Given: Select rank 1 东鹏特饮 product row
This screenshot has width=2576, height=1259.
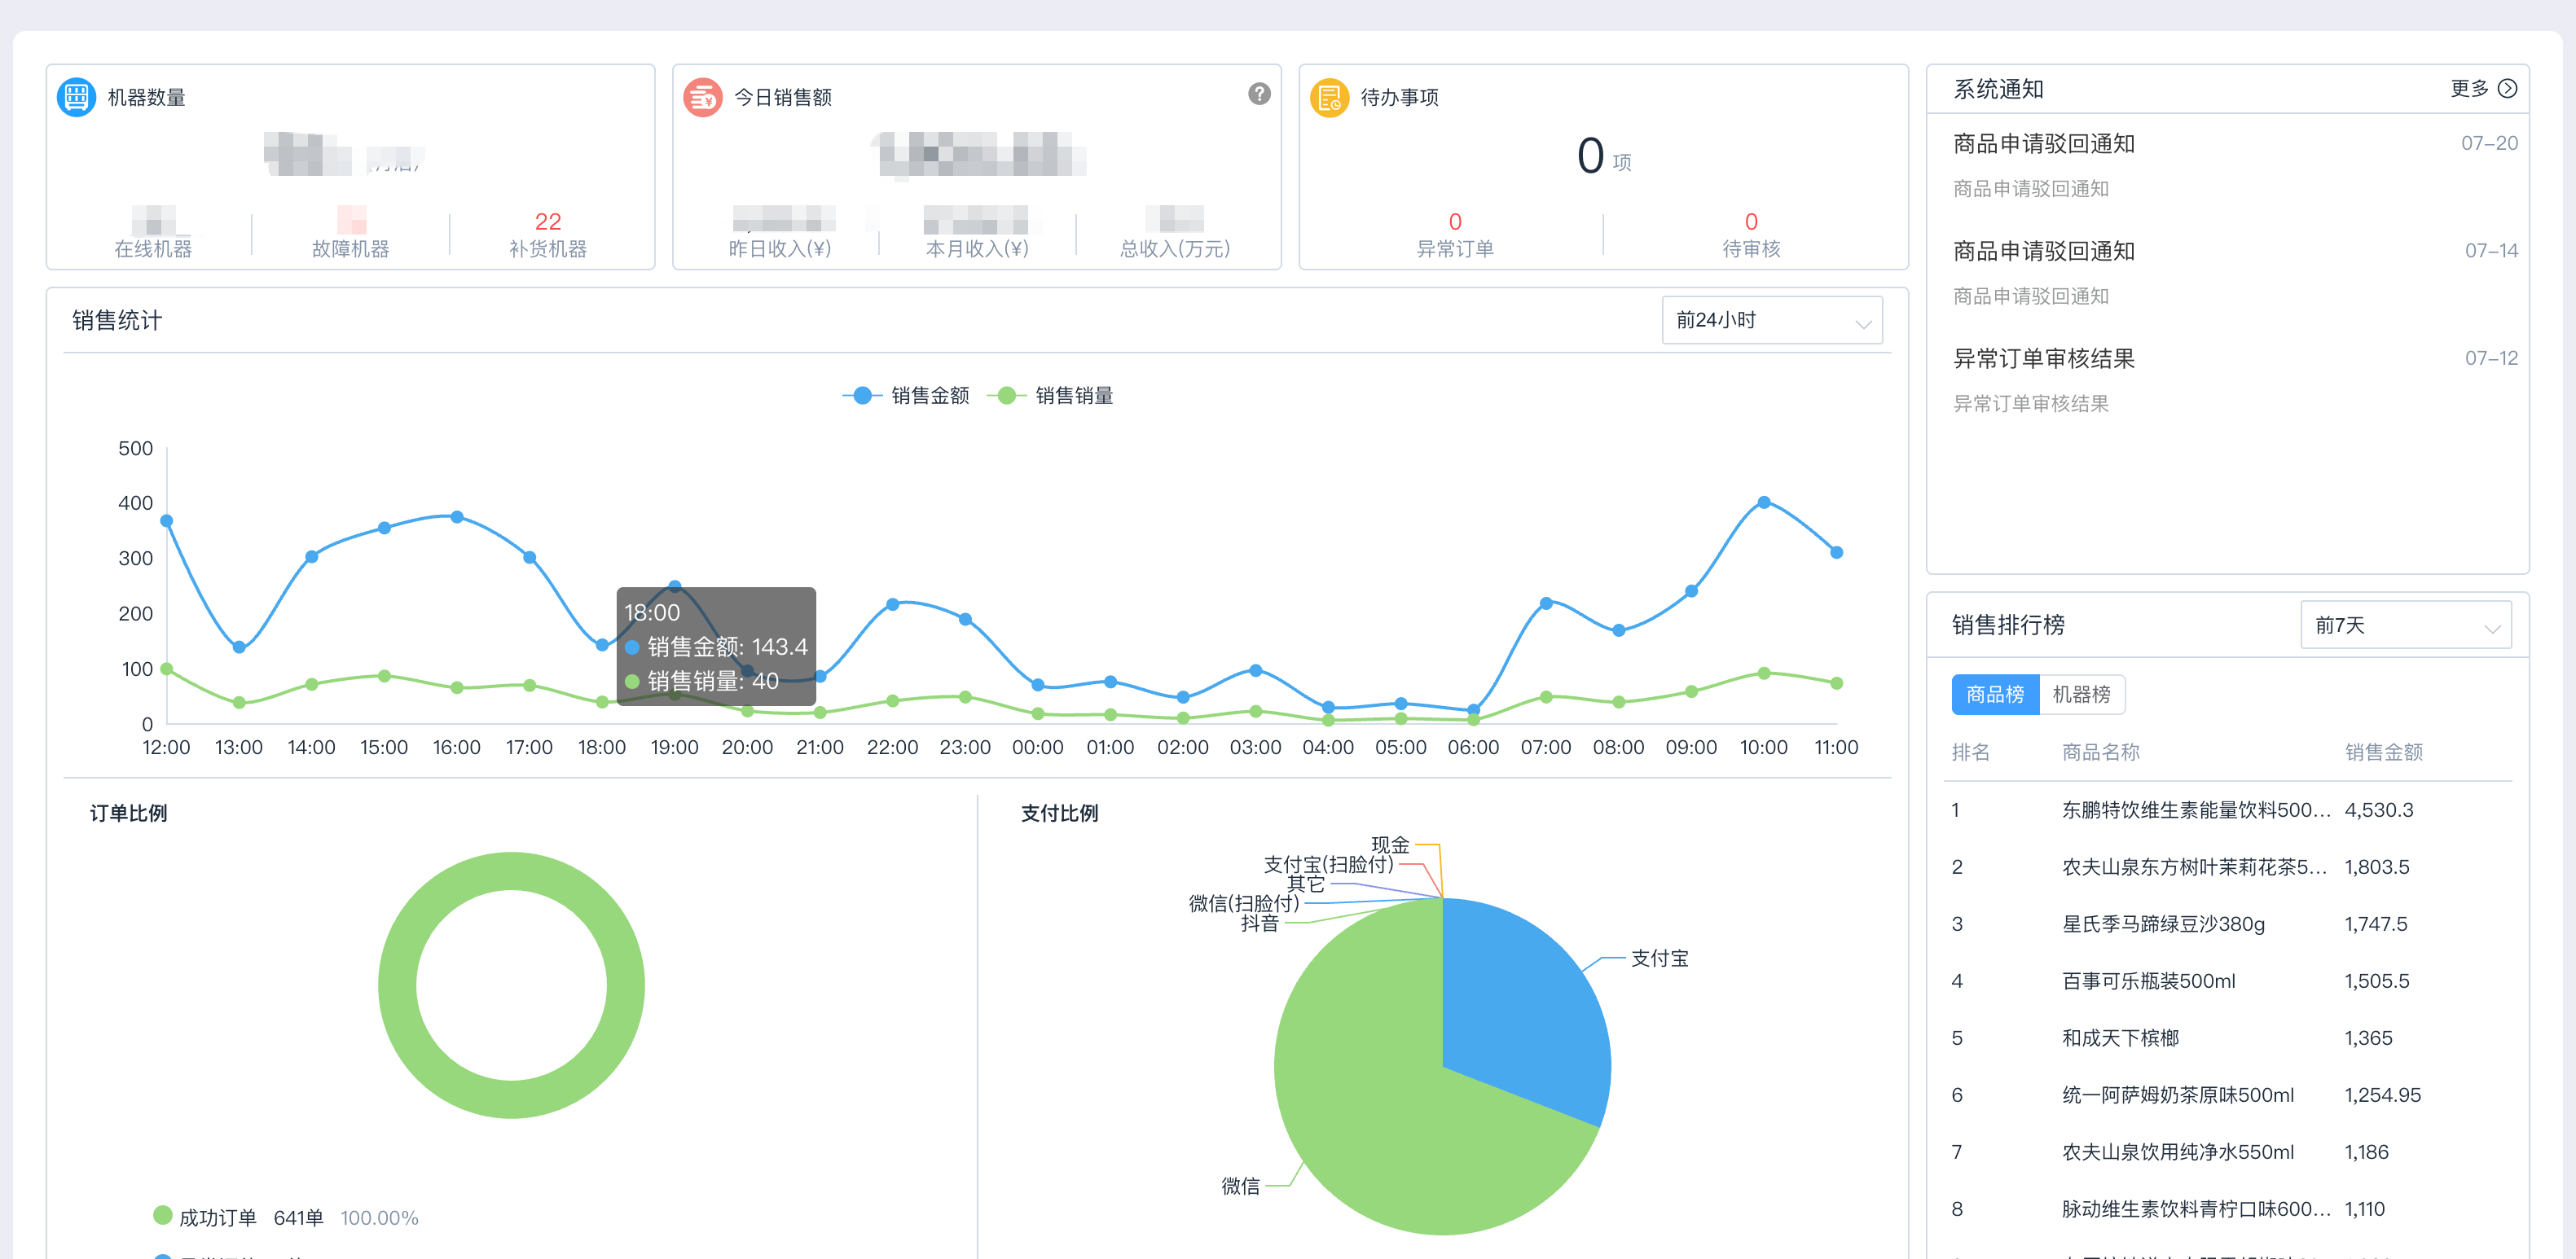Looking at the screenshot, I should coord(2227,810).
